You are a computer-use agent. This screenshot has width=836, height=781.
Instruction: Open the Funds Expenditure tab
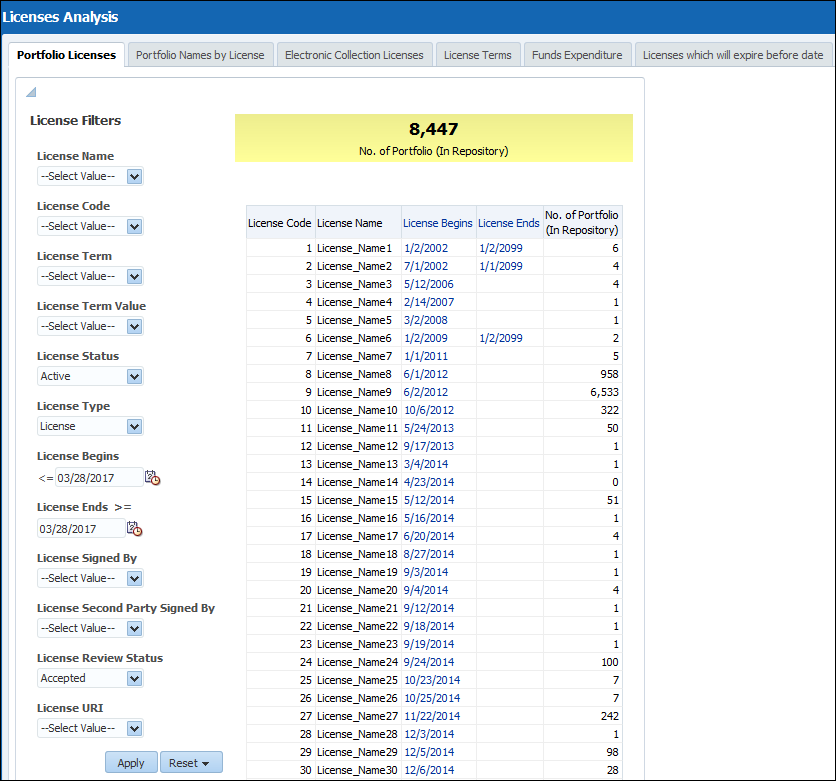577,55
